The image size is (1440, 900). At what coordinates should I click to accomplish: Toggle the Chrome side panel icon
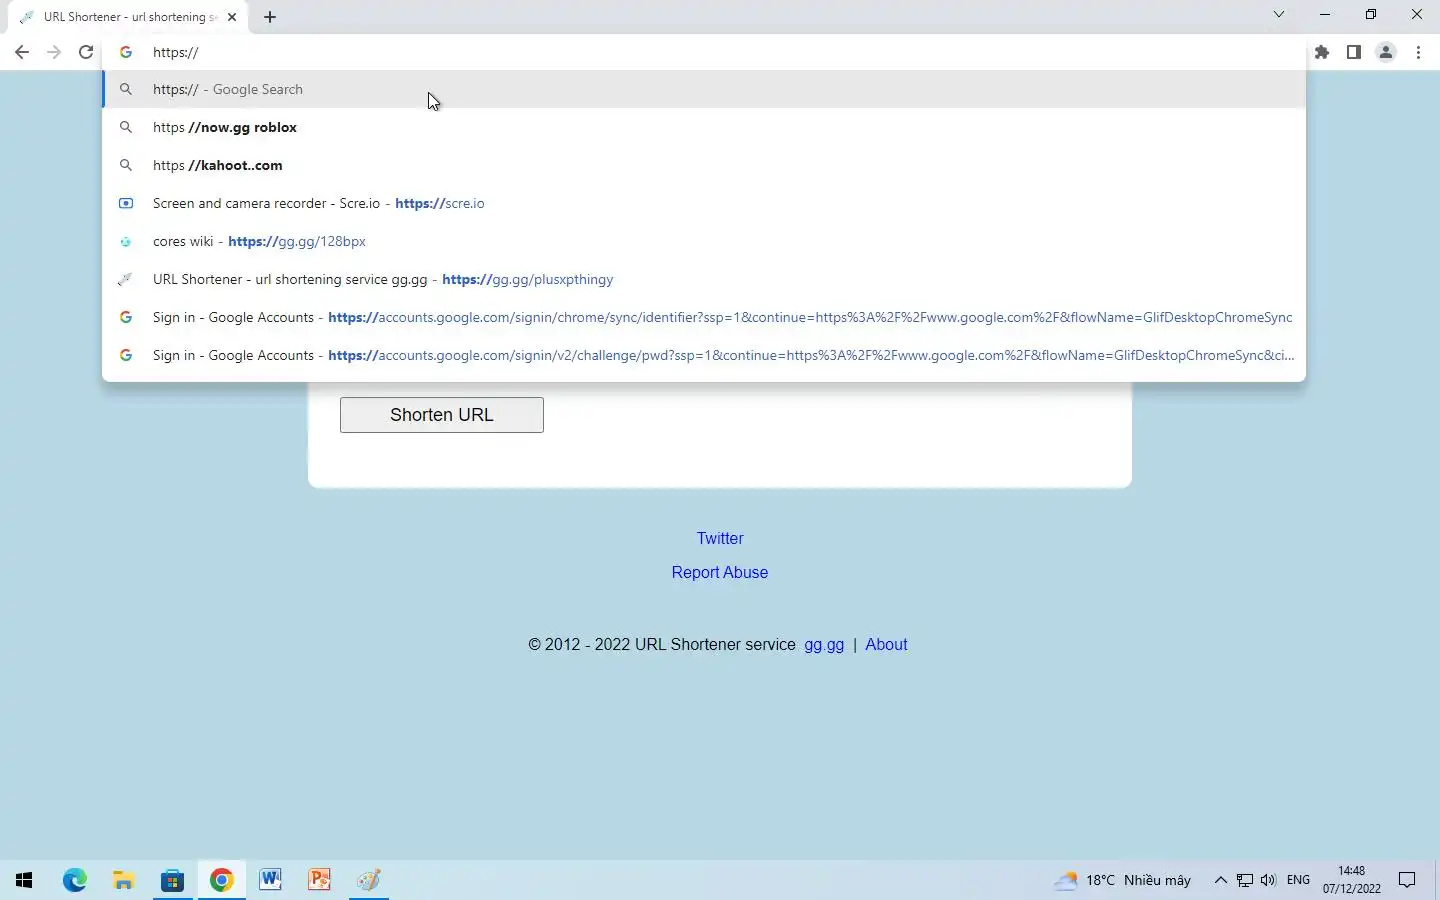point(1354,52)
